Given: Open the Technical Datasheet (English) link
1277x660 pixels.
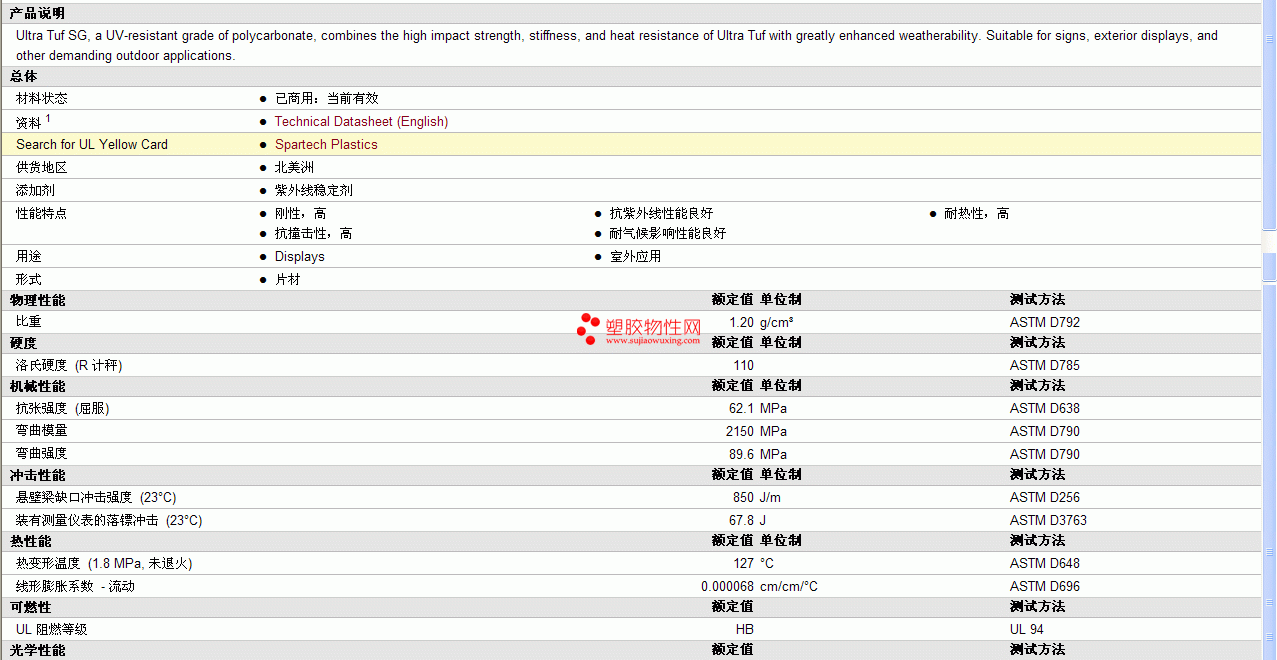Looking at the screenshot, I should [x=361, y=121].
